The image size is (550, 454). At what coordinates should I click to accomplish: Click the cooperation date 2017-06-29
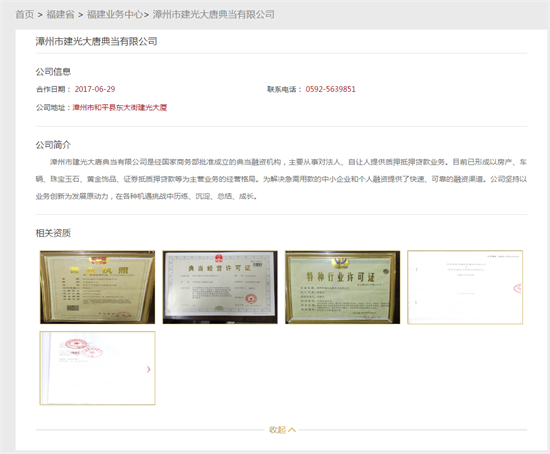[x=95, y=89]
